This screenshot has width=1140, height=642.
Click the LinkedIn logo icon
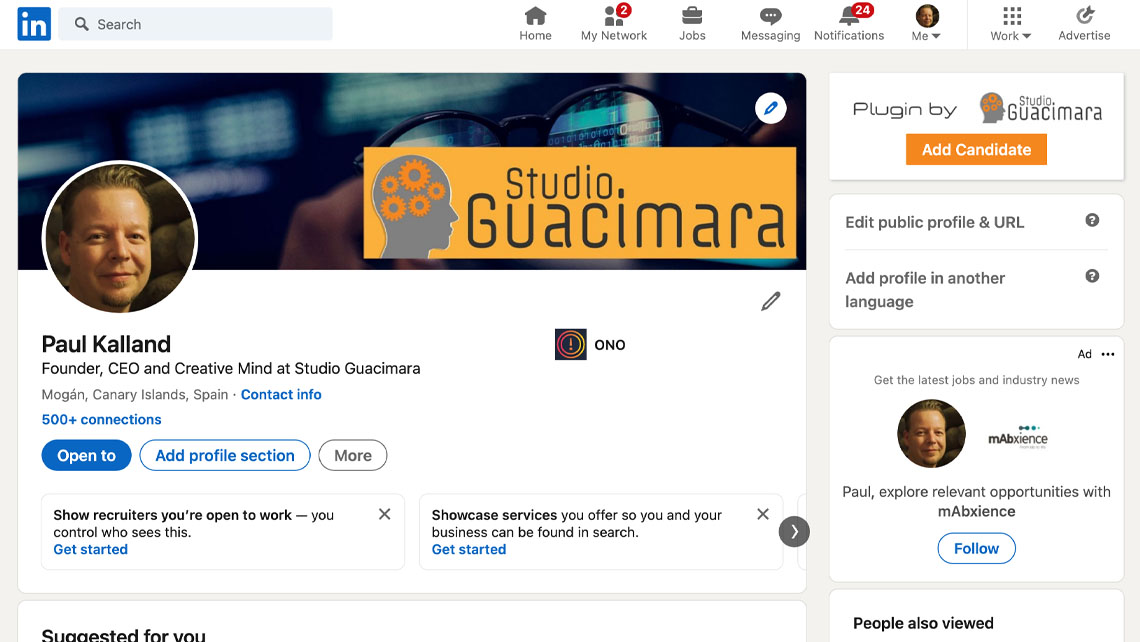34,24
